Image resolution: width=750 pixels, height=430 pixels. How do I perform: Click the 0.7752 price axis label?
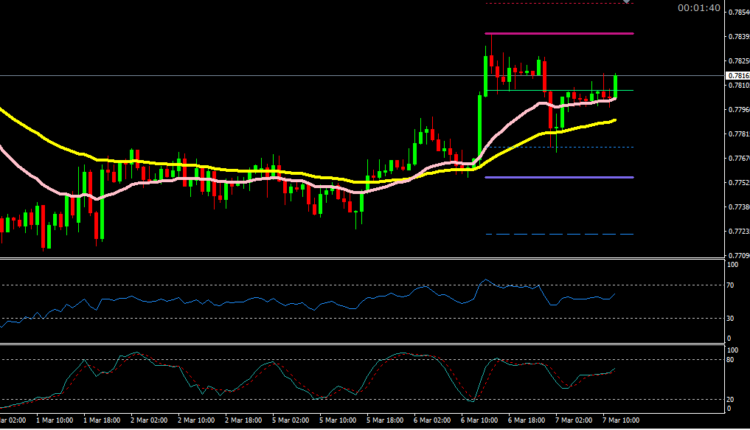(738, 183)
